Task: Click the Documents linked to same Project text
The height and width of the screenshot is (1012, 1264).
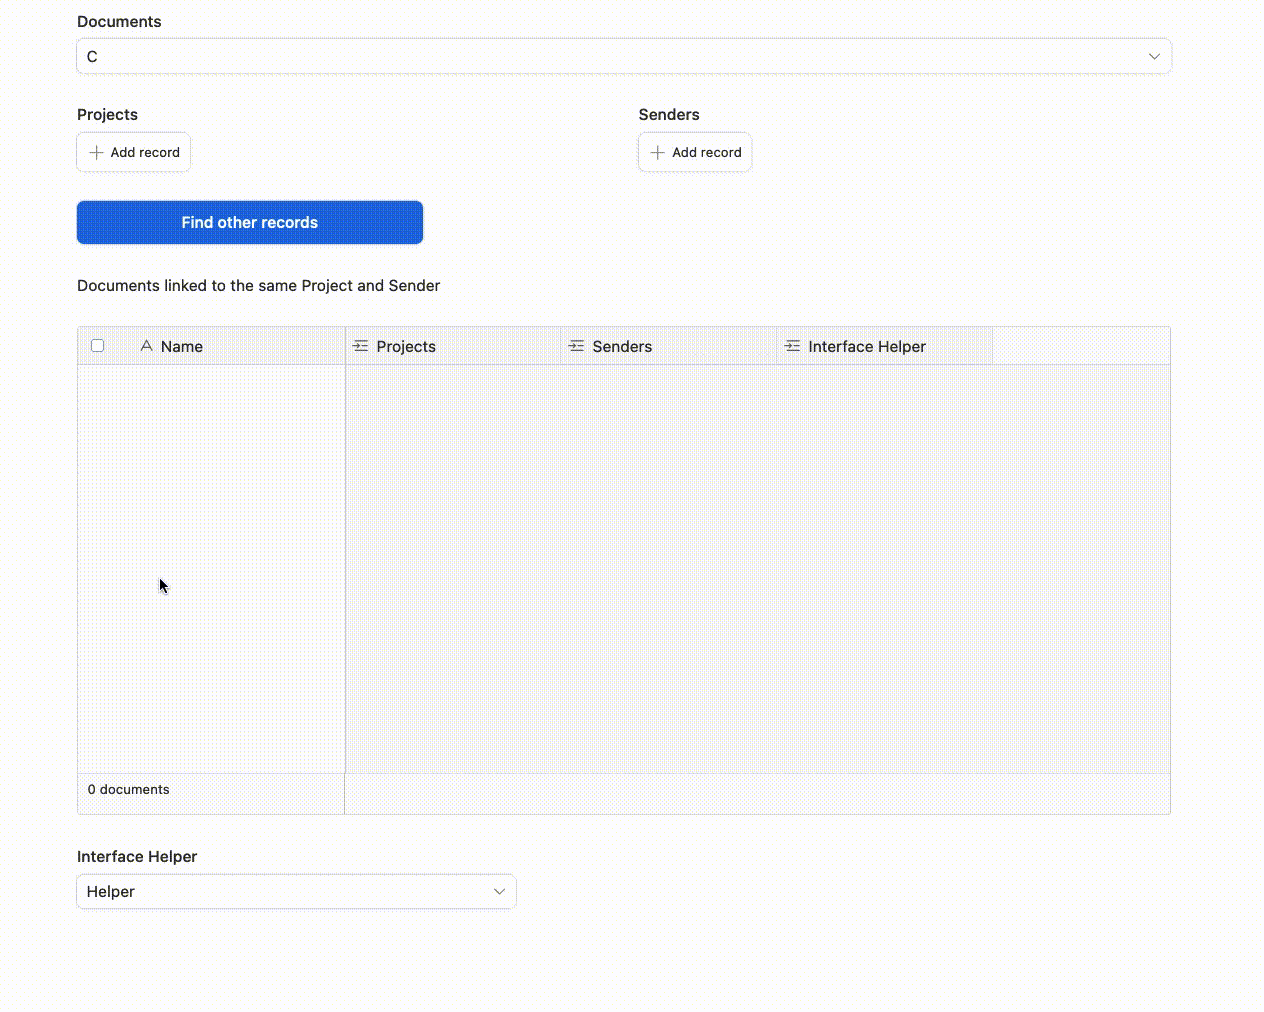Action: tap(259, 286)
